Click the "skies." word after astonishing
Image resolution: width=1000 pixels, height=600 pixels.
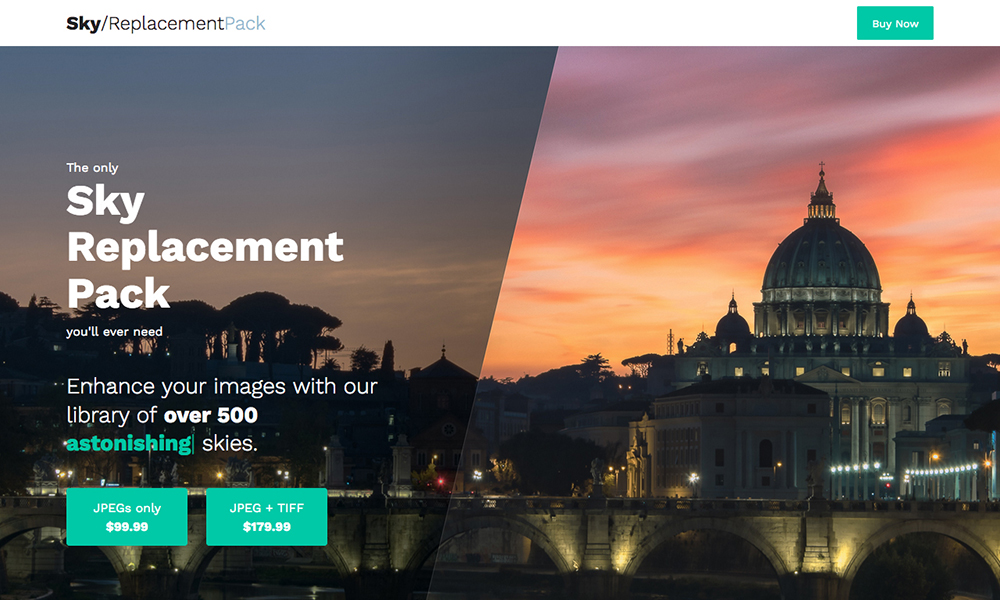[x=230, y=443]
